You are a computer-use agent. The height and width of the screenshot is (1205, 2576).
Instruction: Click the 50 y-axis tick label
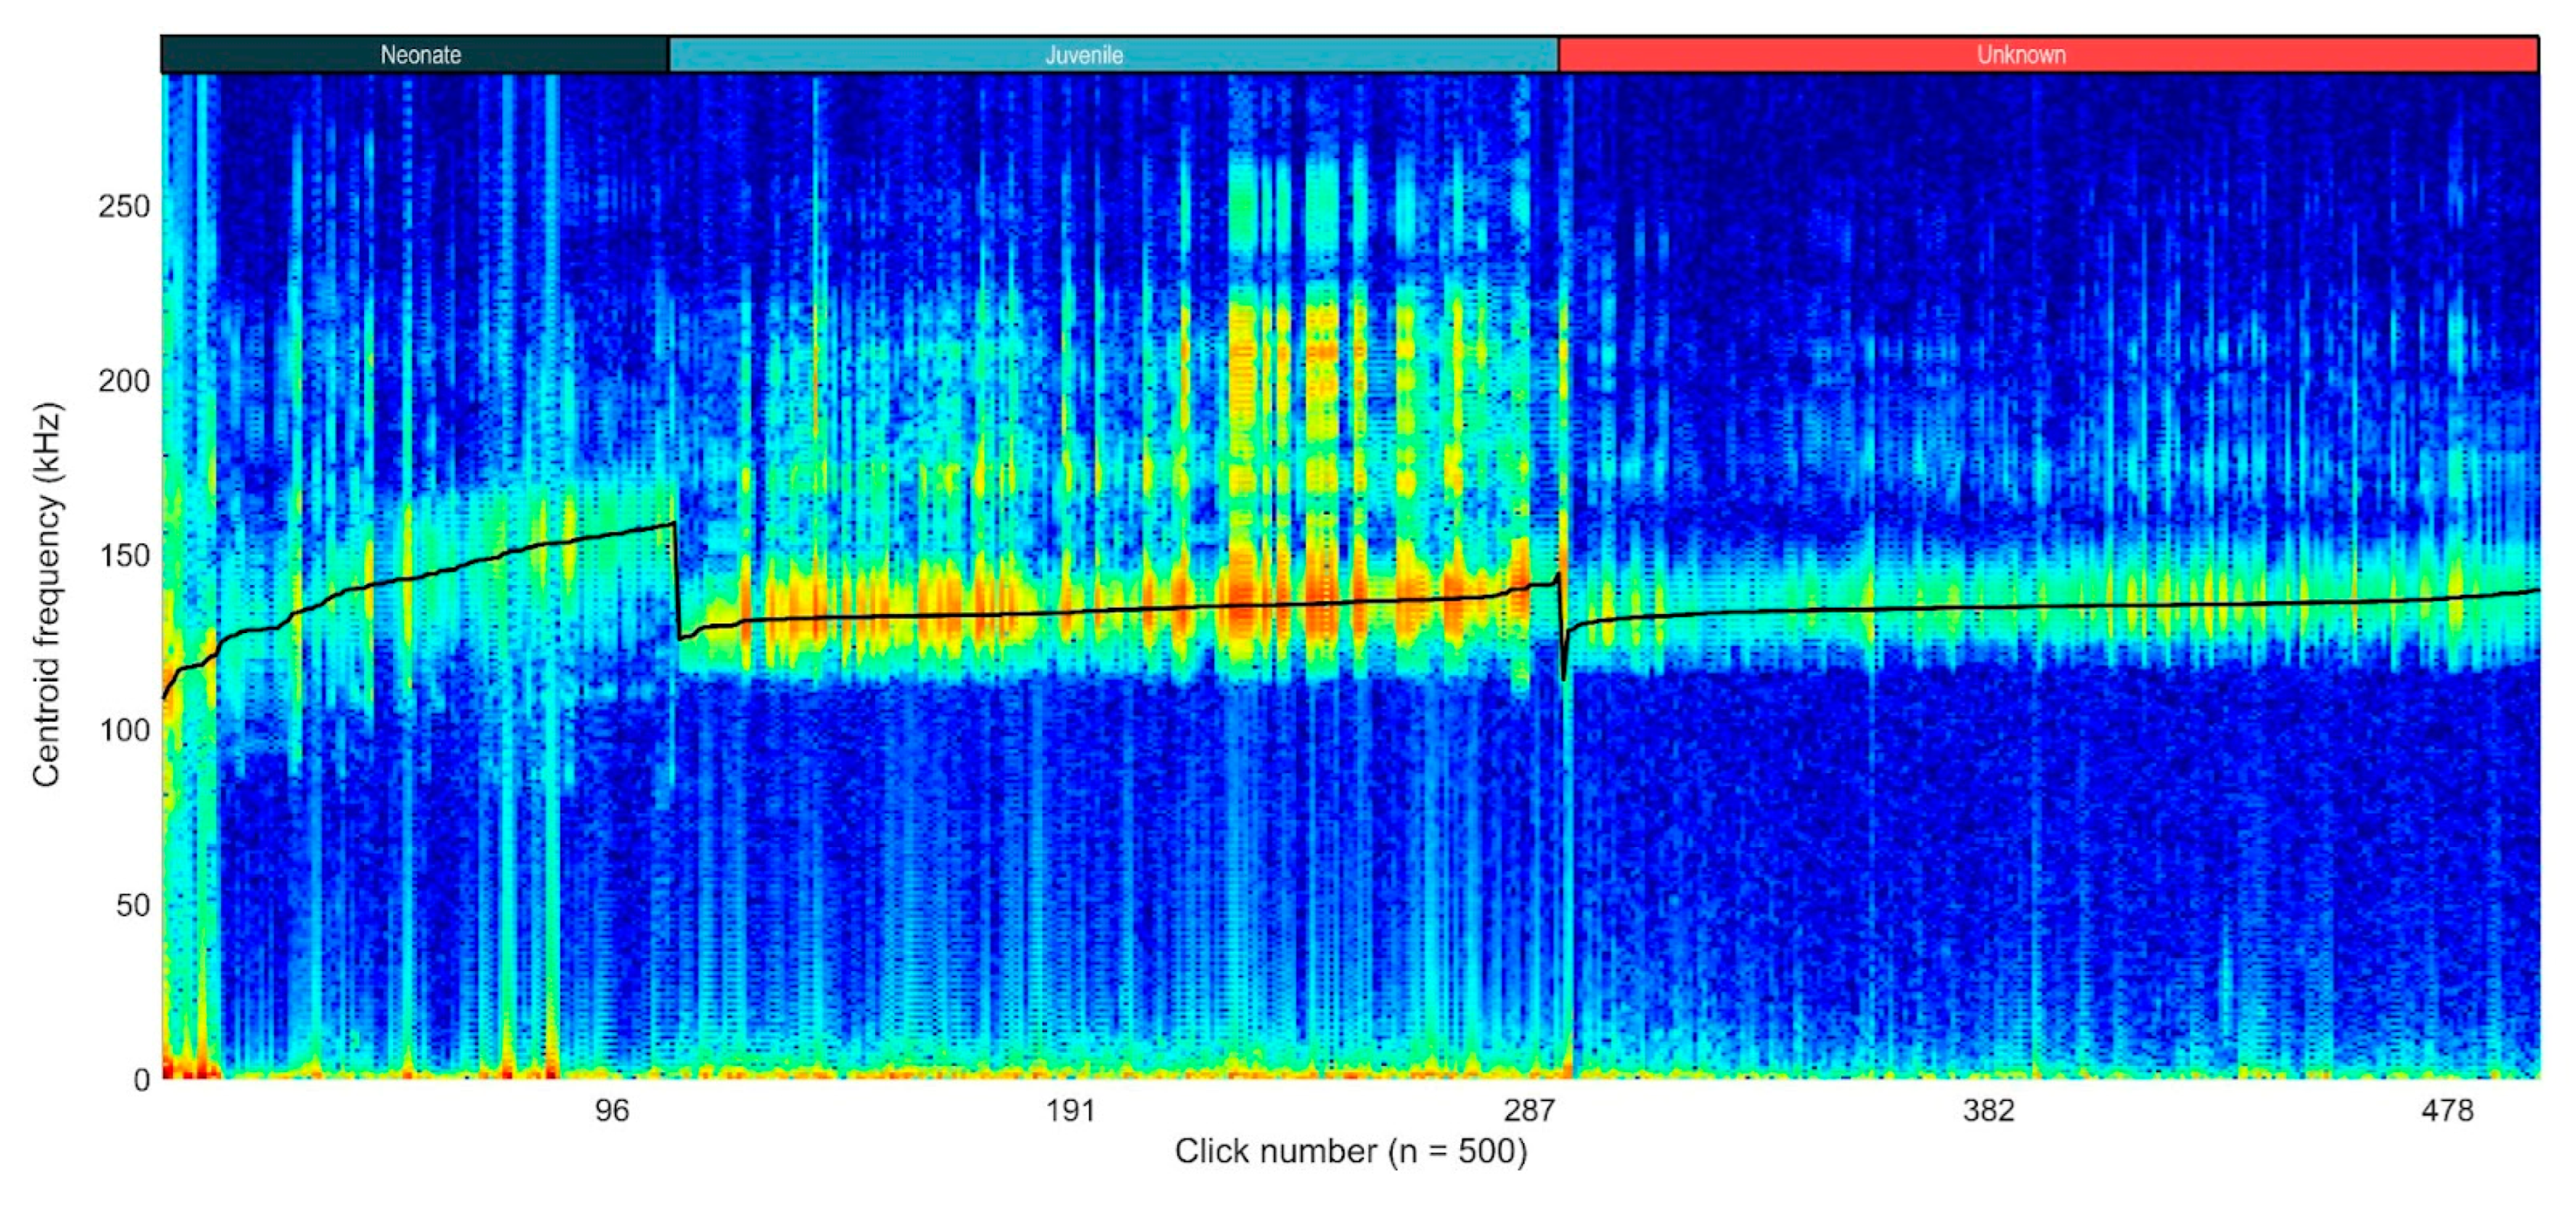[x=132, y=905]
